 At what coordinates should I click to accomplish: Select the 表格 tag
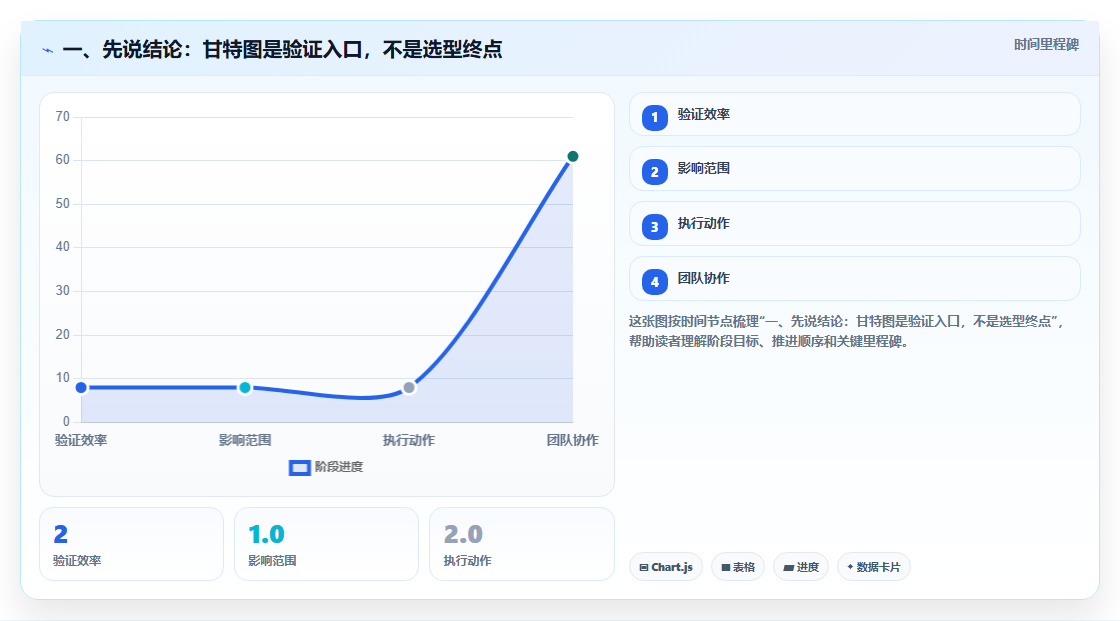pyautogui.click(x=738, y=567)
